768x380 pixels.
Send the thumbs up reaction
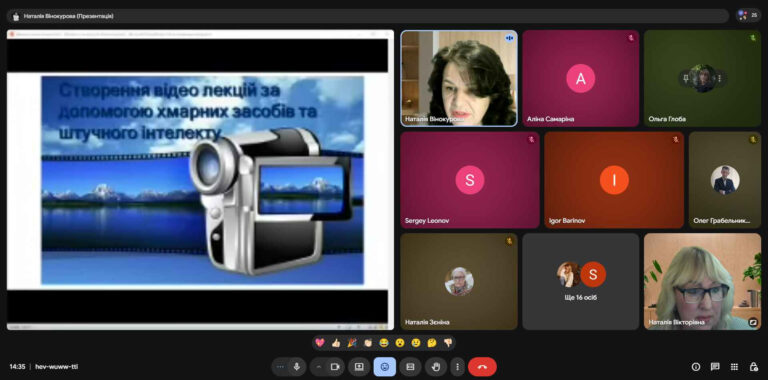point(336,343)
